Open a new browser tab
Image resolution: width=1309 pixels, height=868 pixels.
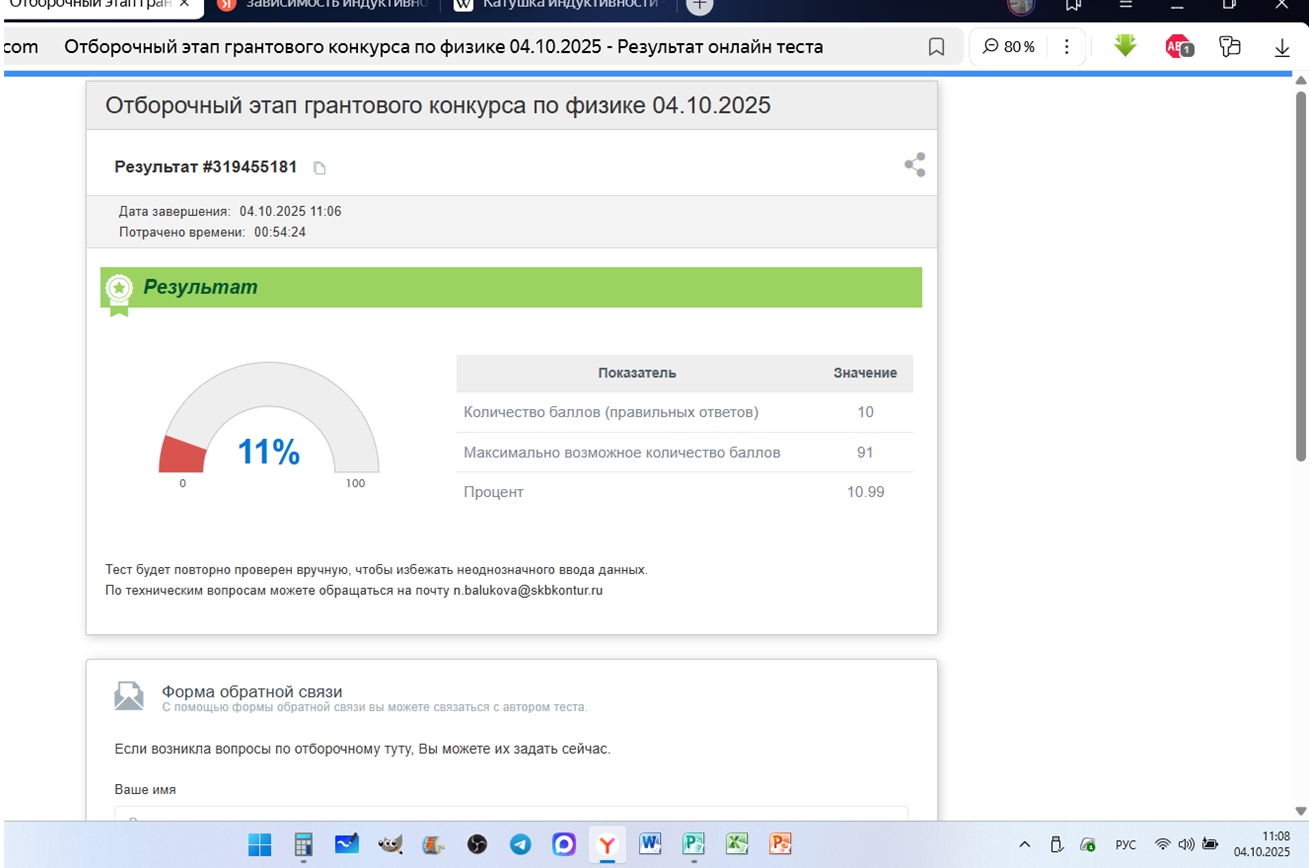point(699,5)
